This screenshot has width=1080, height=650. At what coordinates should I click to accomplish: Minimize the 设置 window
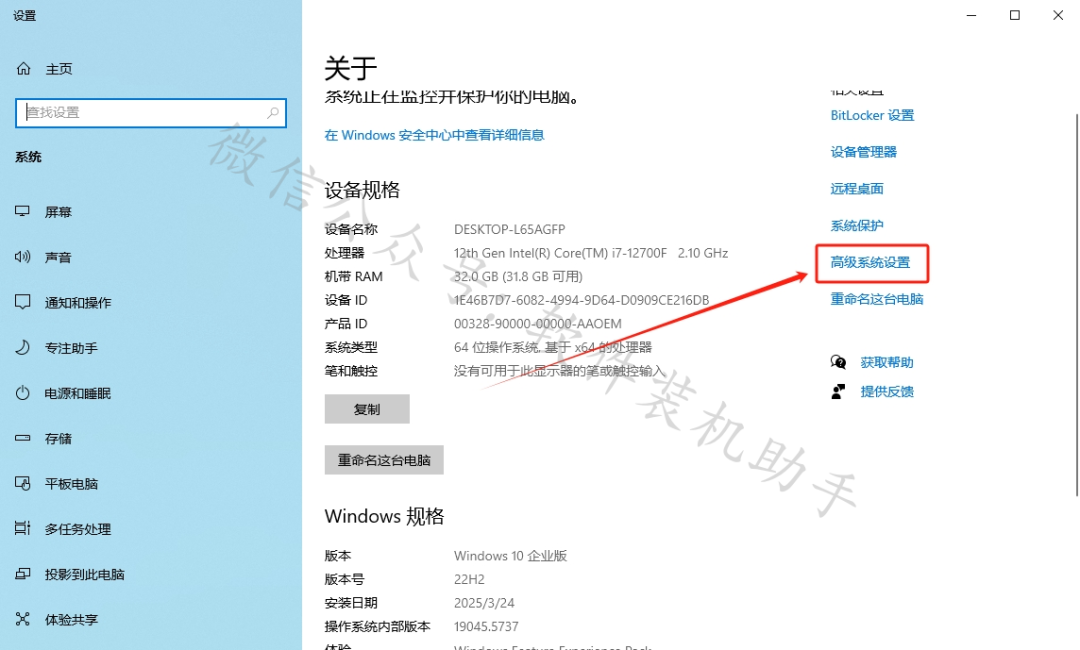point(971,15)
